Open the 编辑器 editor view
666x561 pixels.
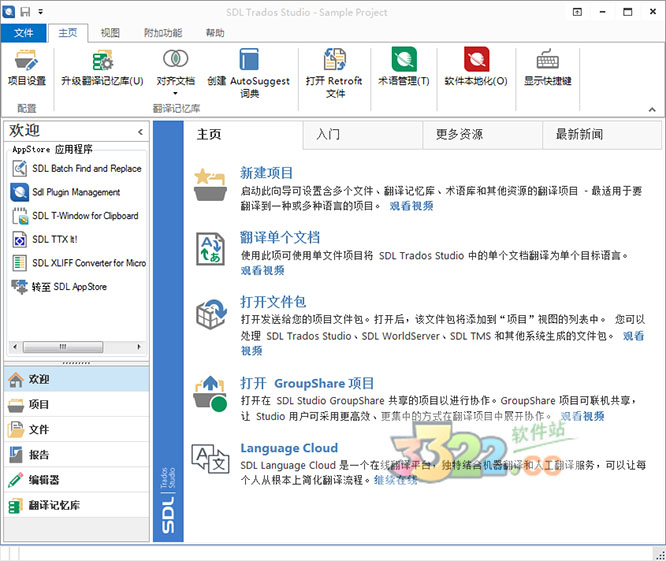(76, 480)
